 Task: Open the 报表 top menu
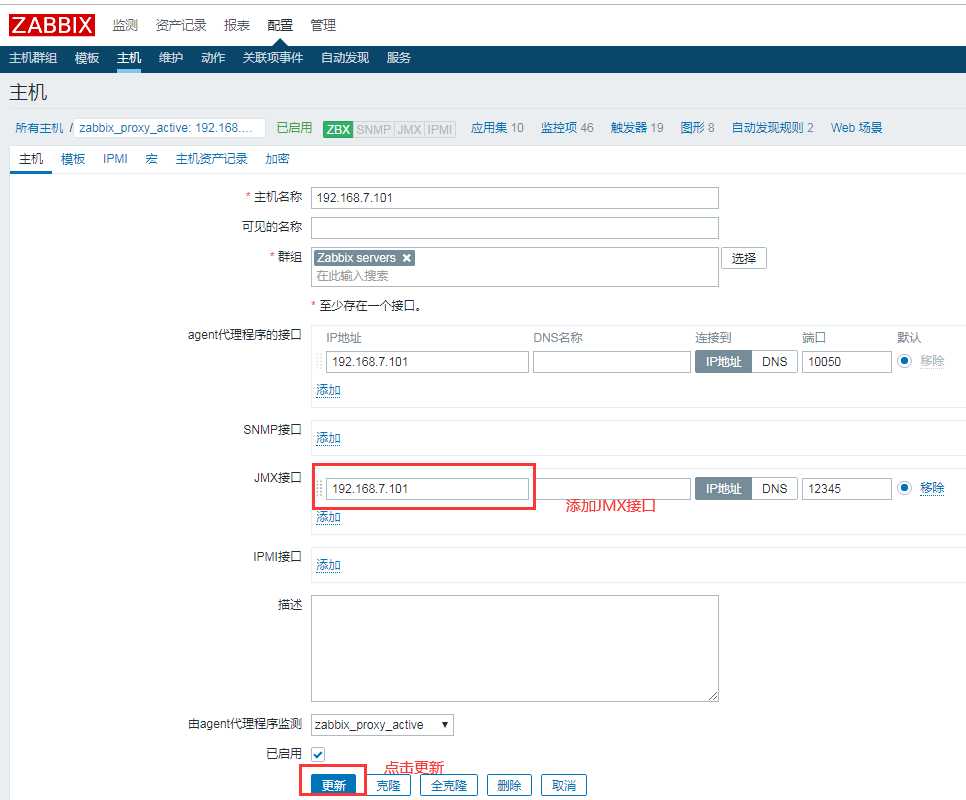[x=237, y=25]
